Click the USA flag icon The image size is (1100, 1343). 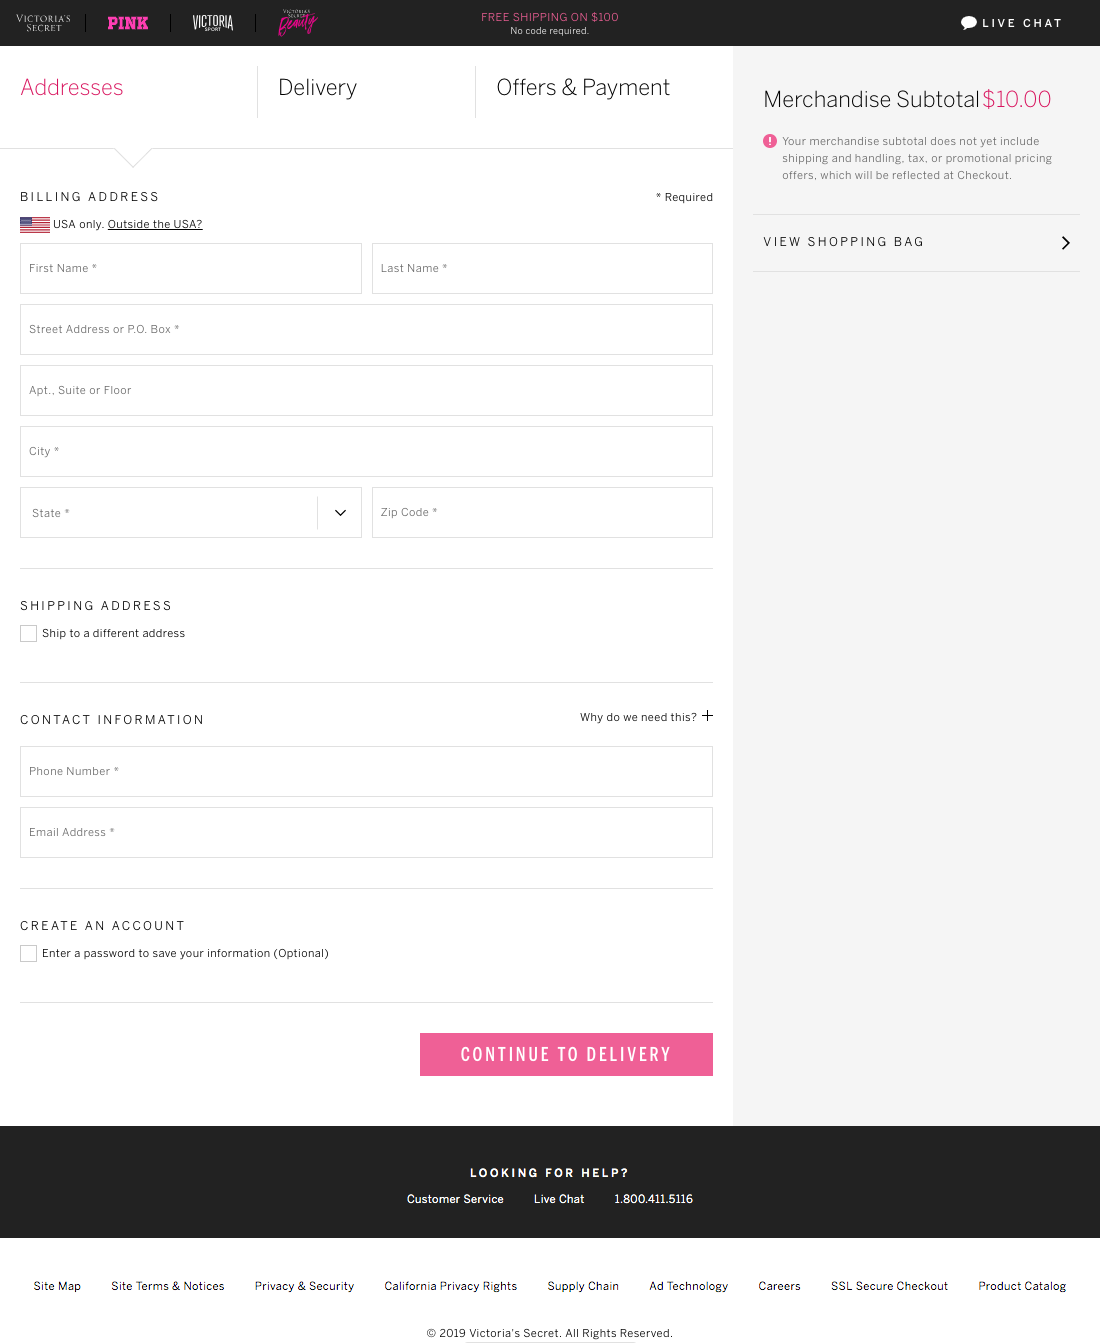click(35, 225)
